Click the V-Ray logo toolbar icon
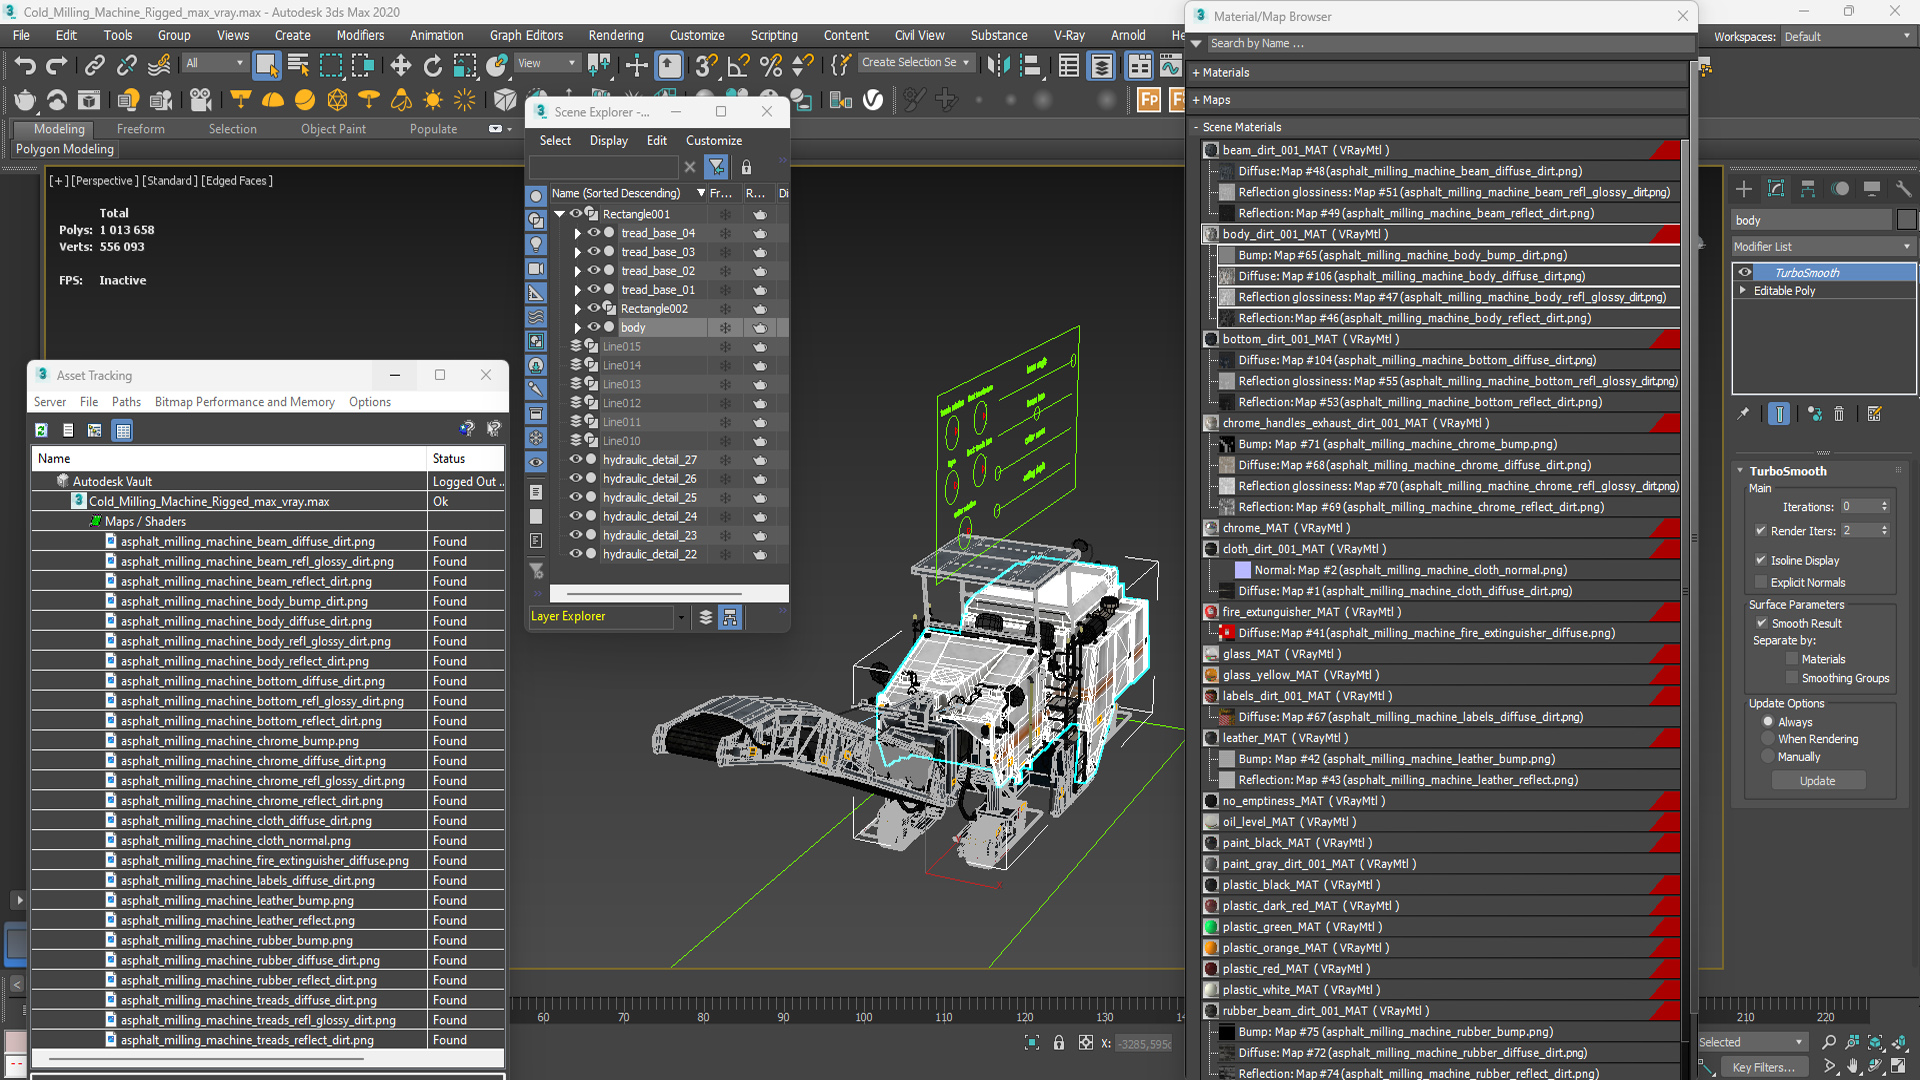This screenshot has width=1920, height=1080. click(873, 100)
